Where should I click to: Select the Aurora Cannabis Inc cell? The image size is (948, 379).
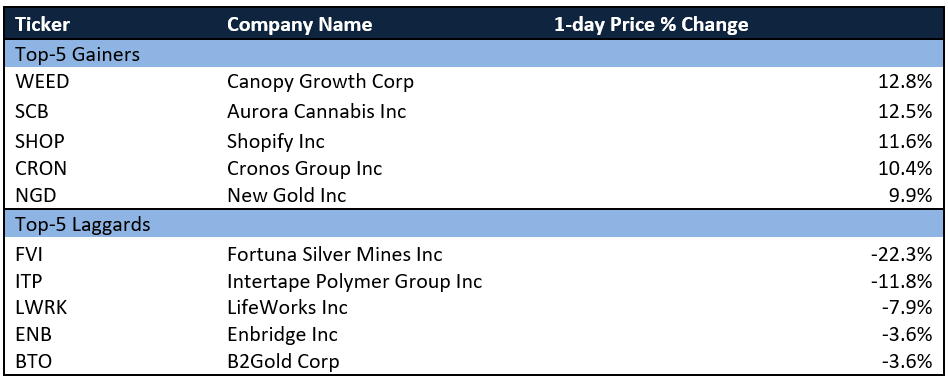pyautogui.click(x=317, y=111)
